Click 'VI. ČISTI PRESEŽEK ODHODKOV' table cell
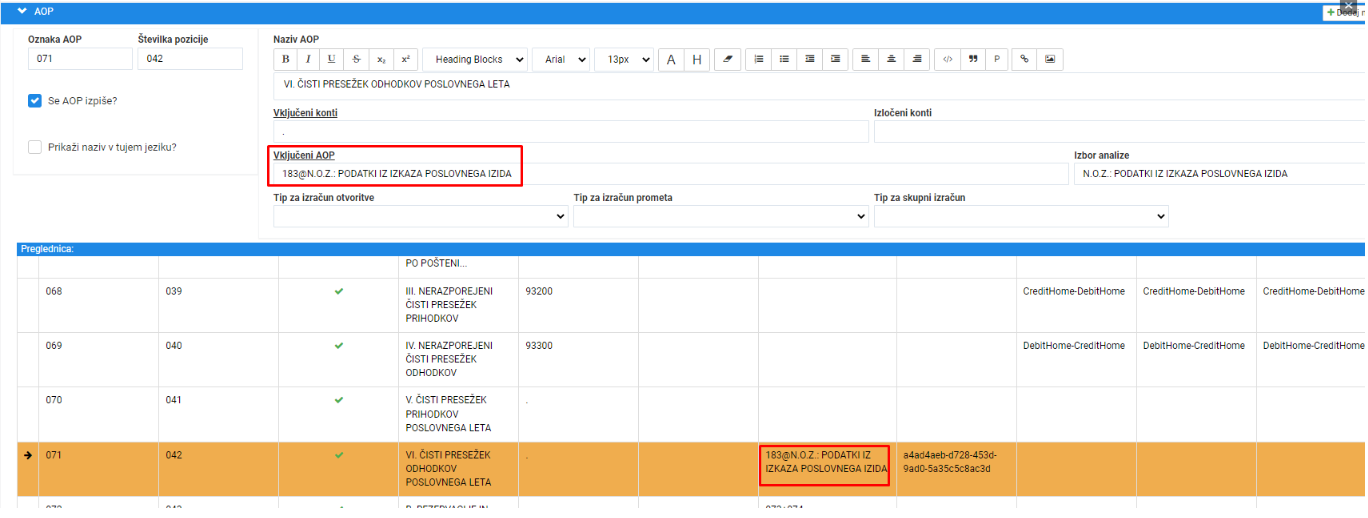This screenshot has height=518, width=1368. coord(458,469)
